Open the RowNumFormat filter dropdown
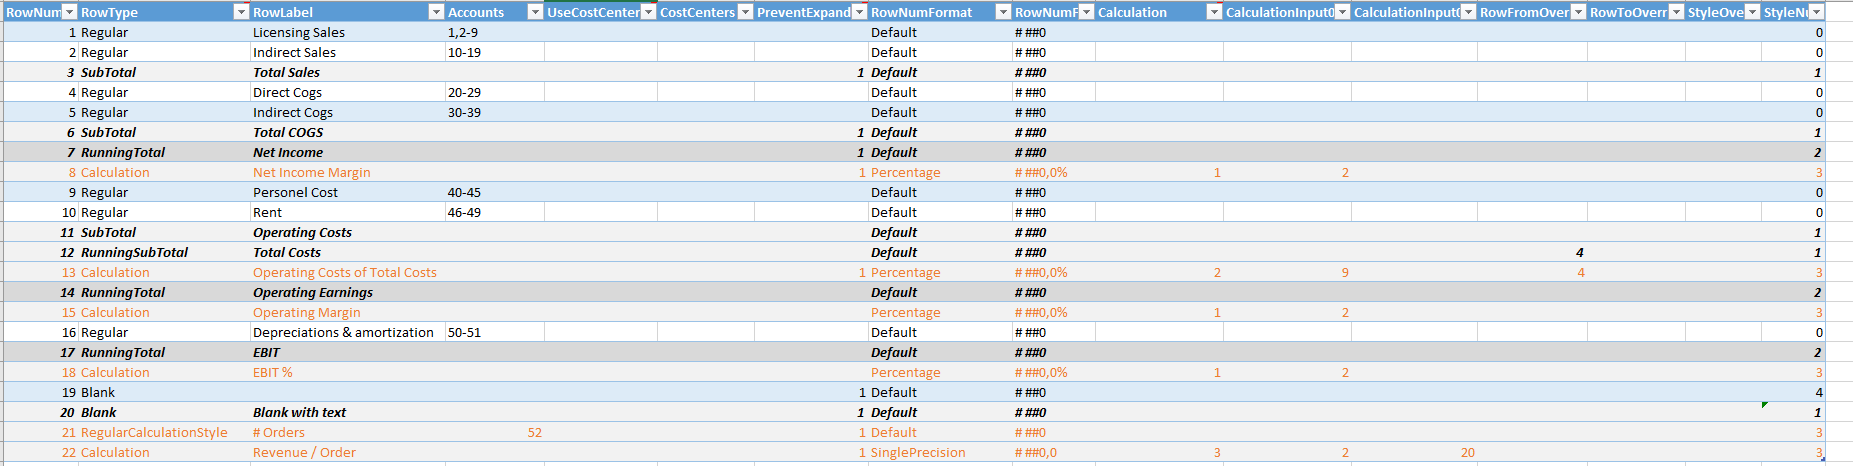 click(1003, 12)
